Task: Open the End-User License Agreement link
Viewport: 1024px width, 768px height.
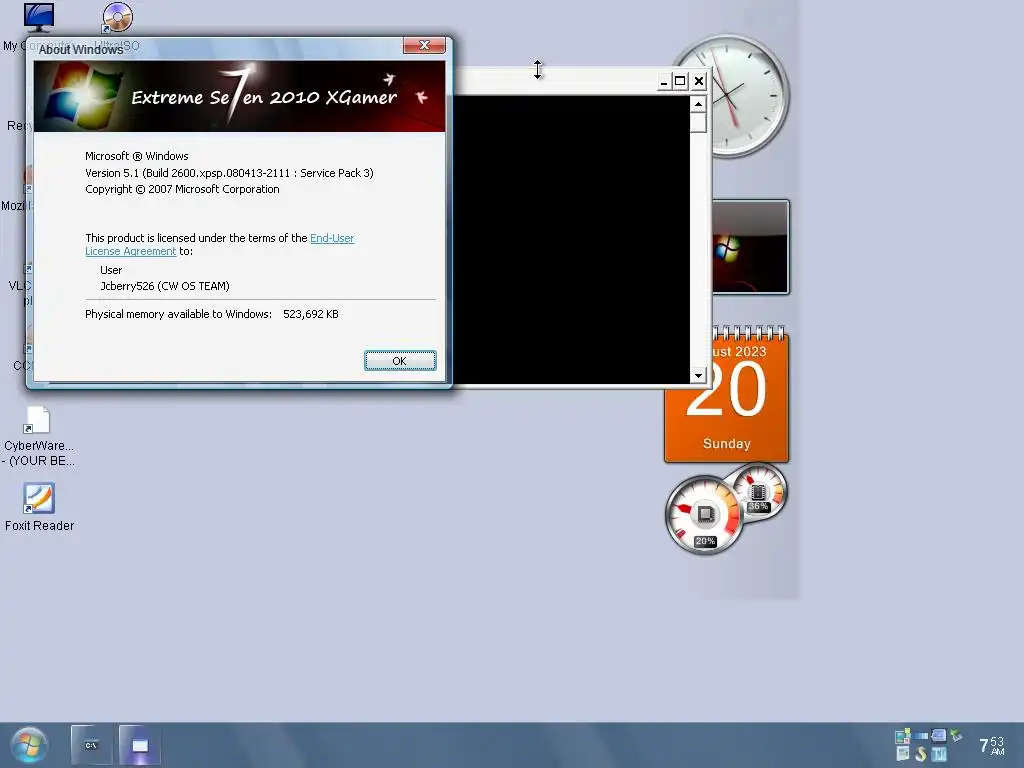Action: (332, 238)
